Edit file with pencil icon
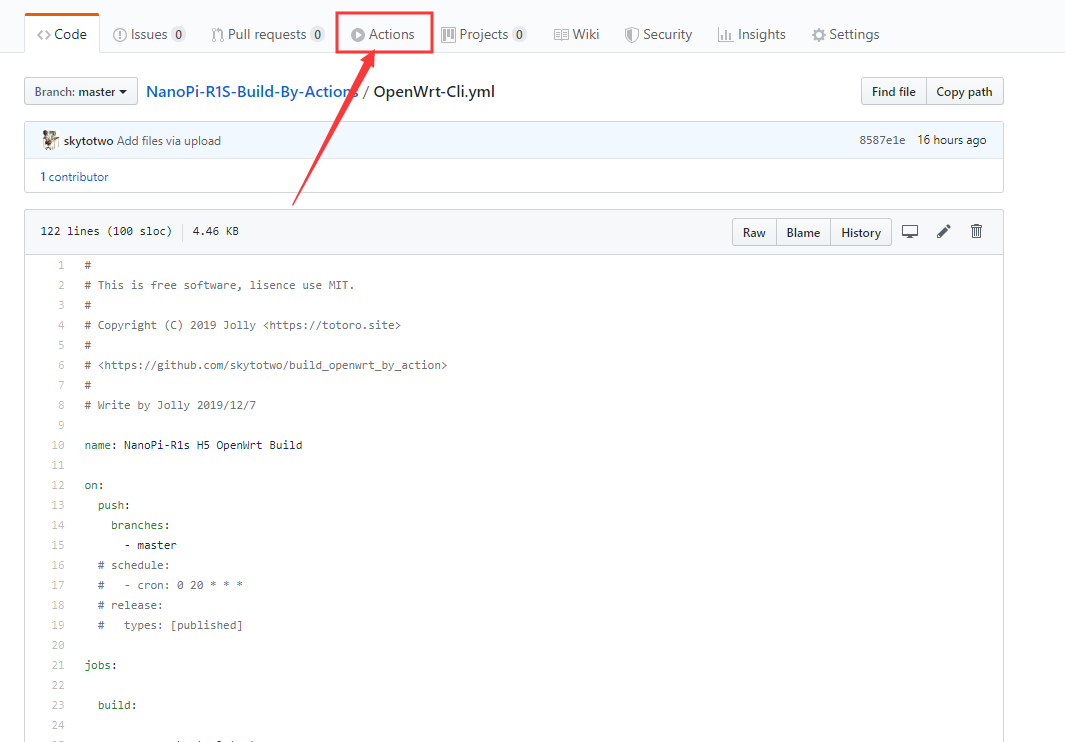The width and height of the screenshot is (1065, 742). point(943,231)
